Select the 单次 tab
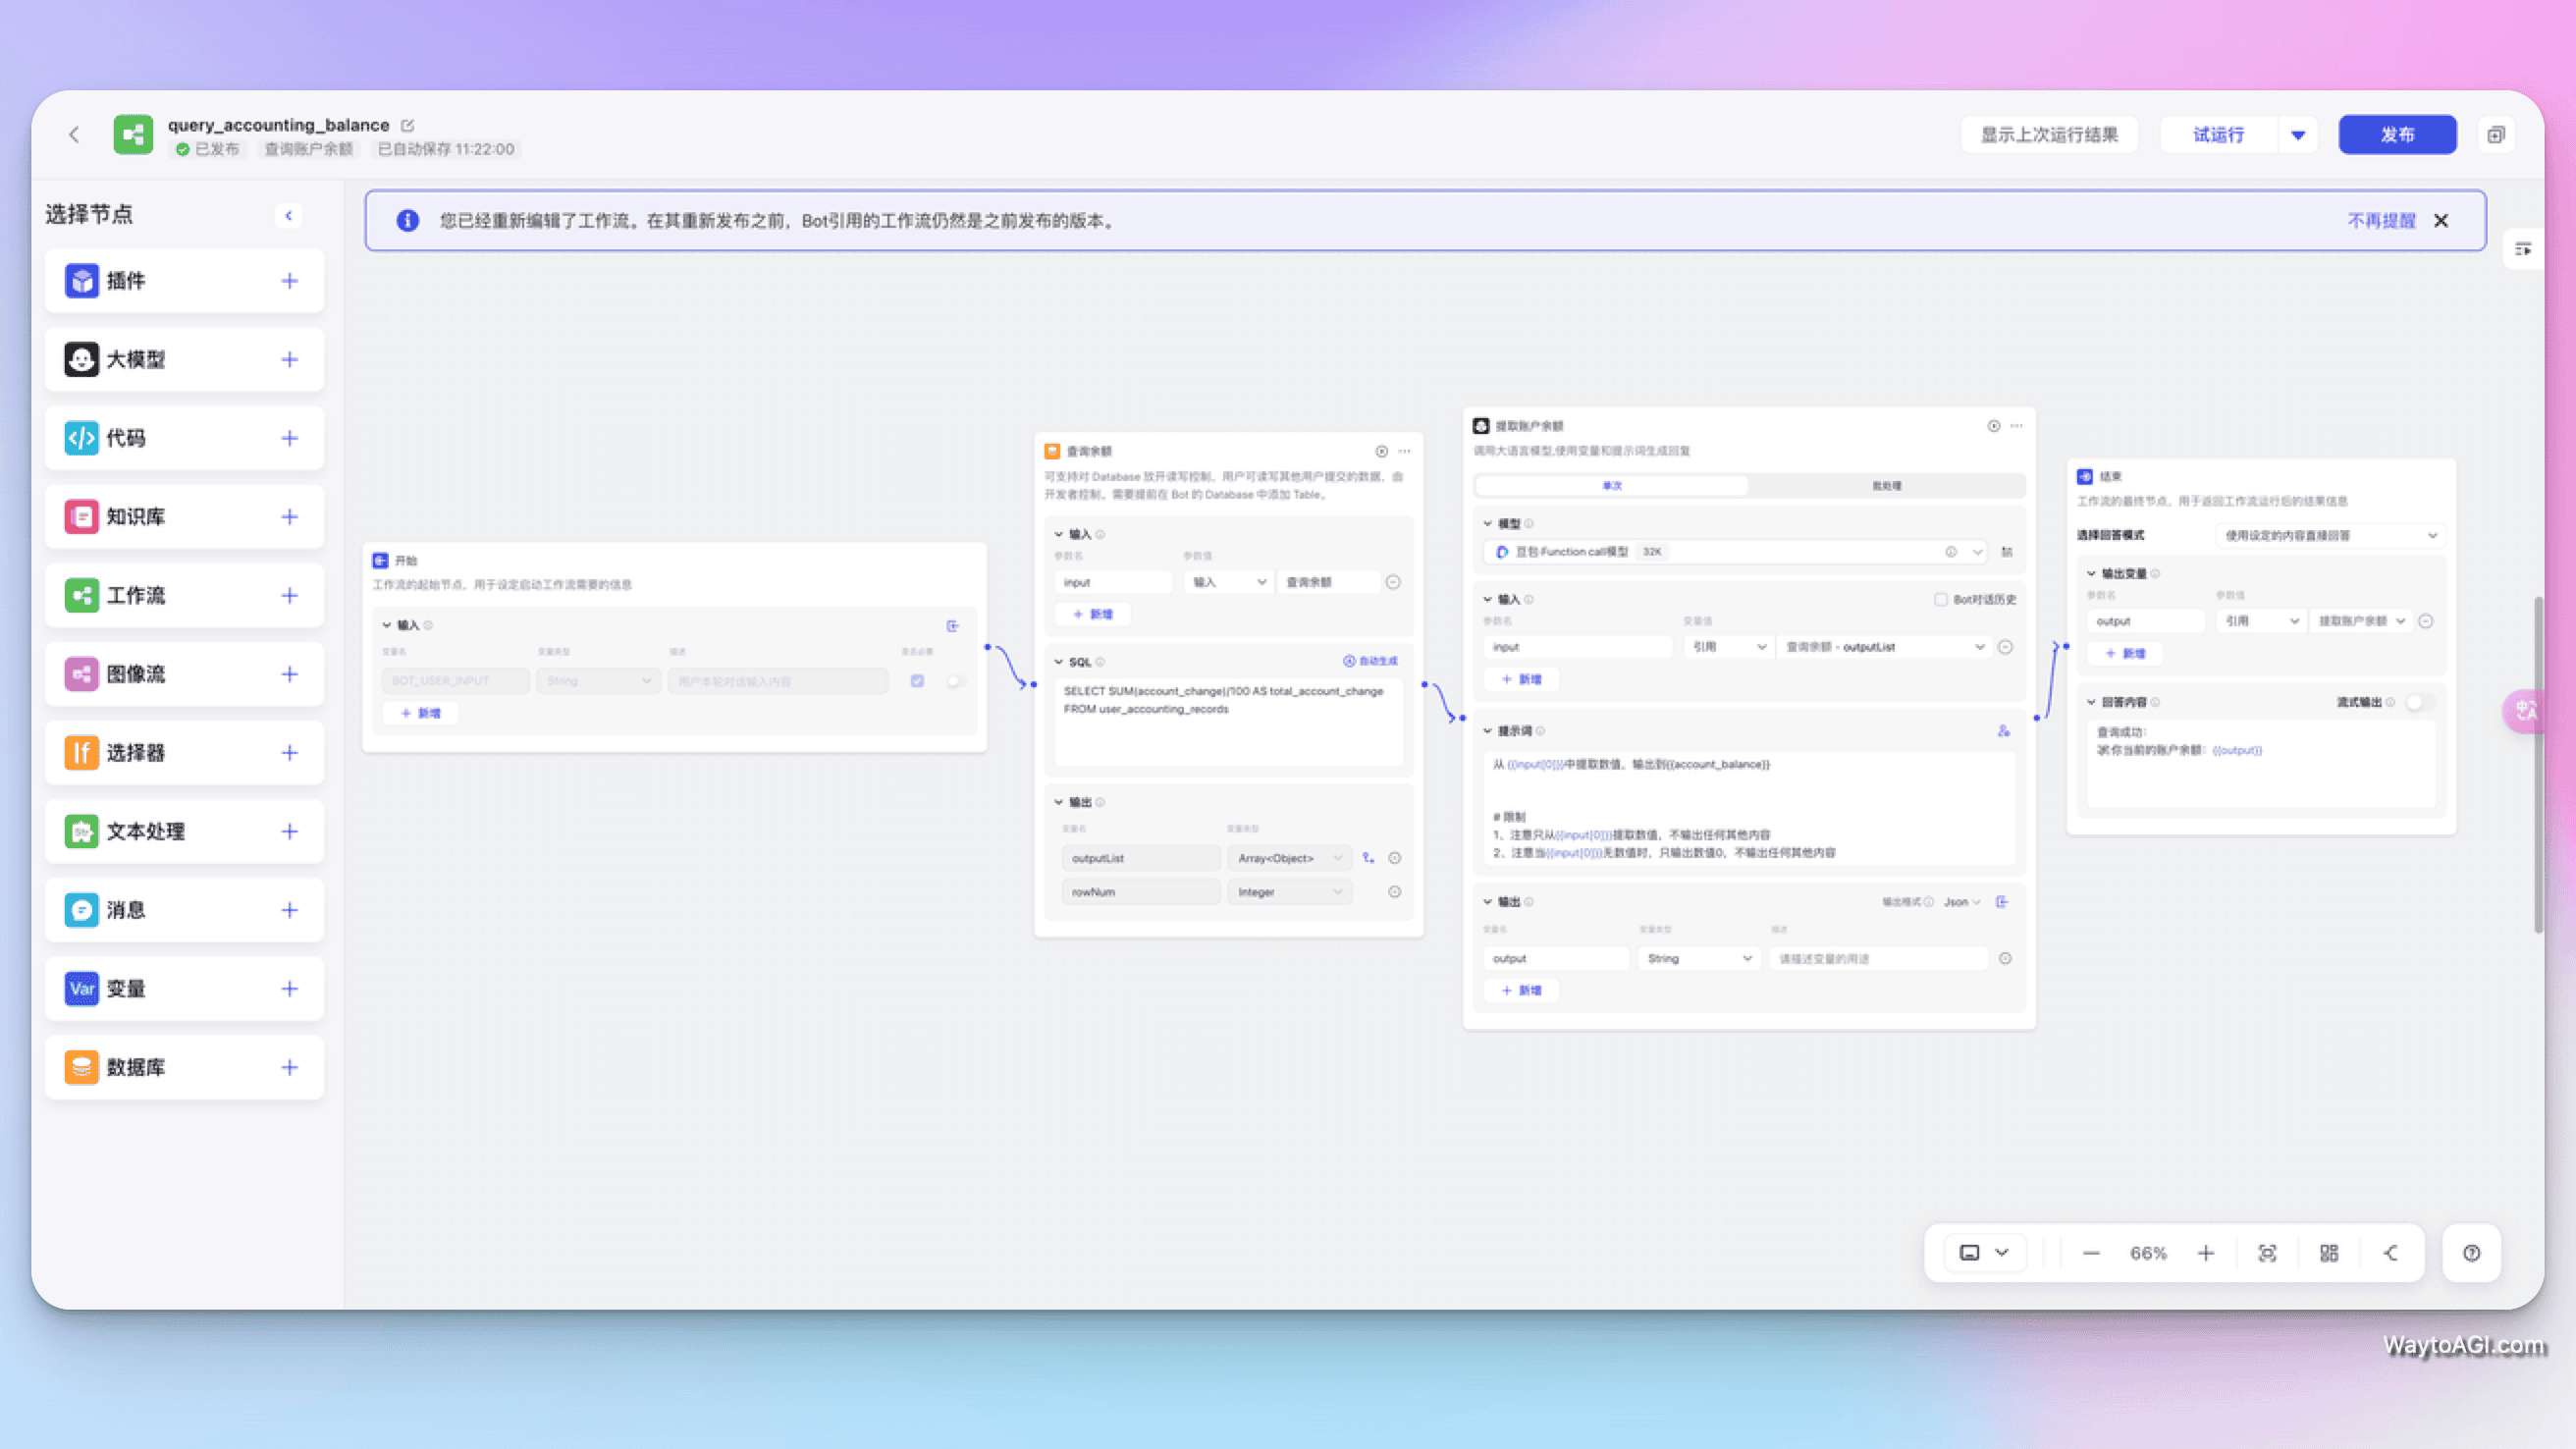This screenshot has width=2576, height=1449. pos(1612,485)
